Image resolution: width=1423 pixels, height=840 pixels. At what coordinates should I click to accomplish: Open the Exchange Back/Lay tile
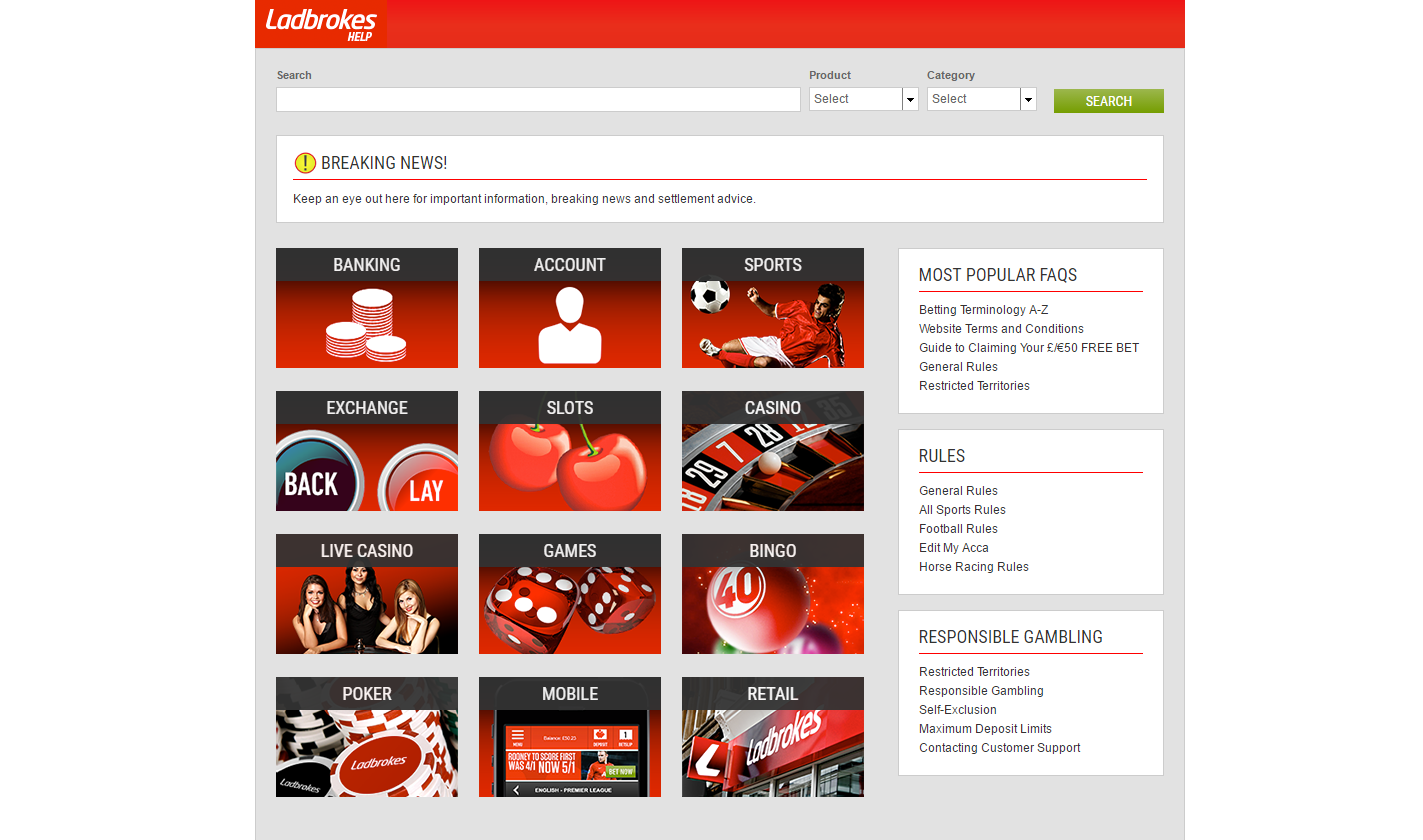tap(366, 451)
